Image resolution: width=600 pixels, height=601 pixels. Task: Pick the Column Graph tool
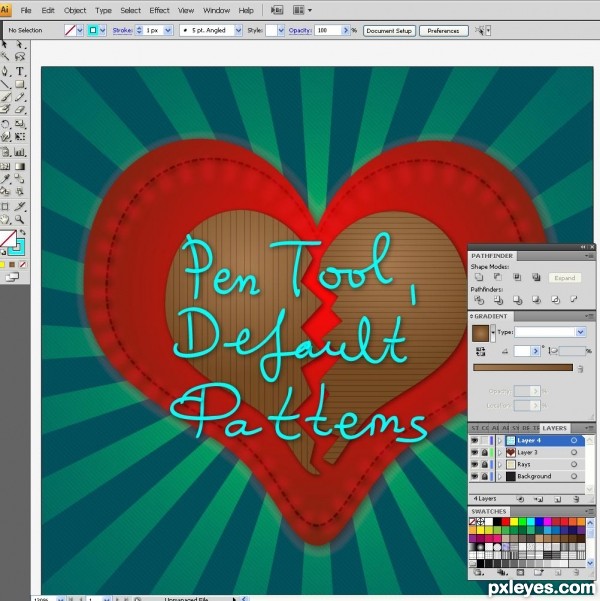(20, 152)
